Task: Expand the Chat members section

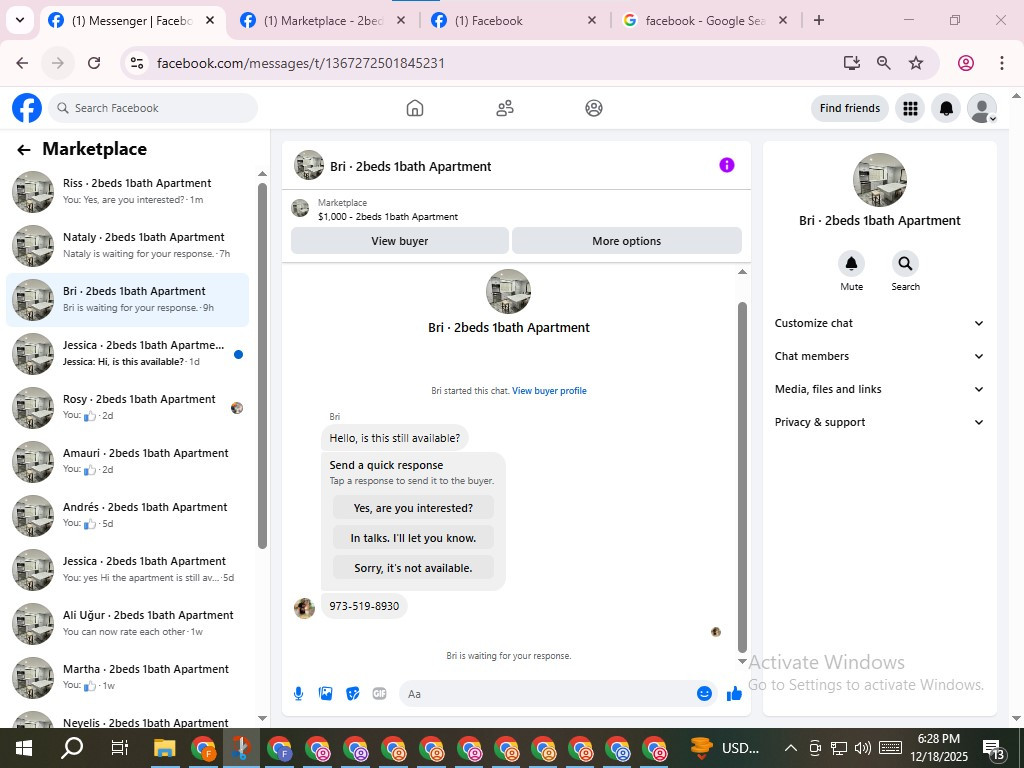Action: point(879,356)
